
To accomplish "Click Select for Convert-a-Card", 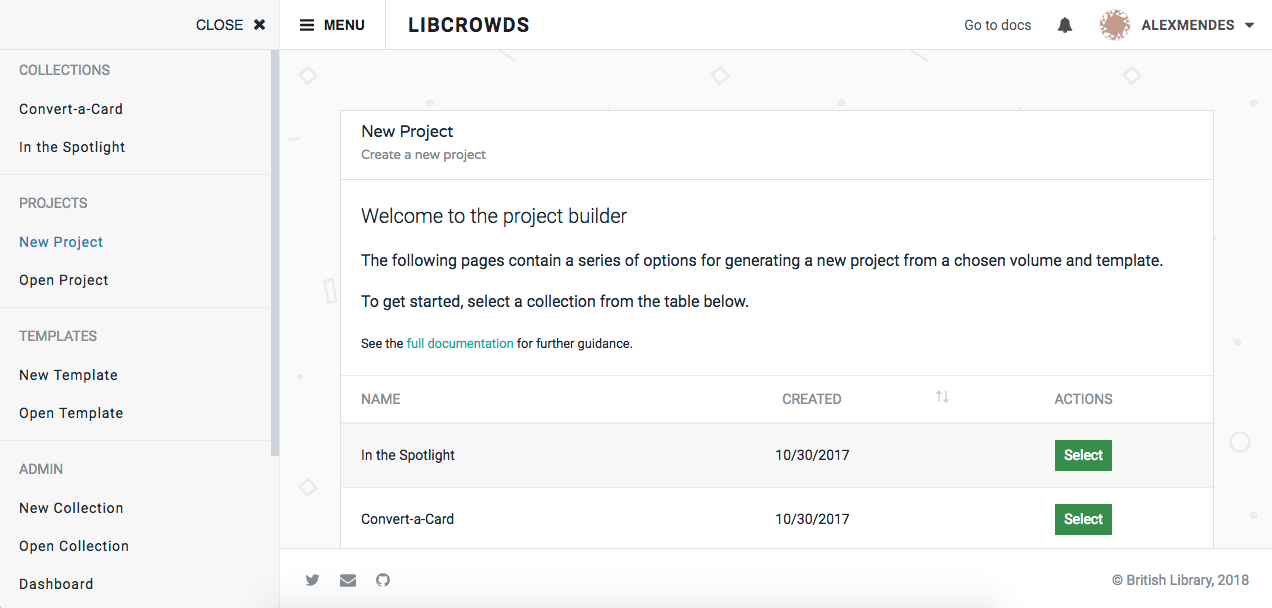I will pyautogui.click(x=1083, y=519).
